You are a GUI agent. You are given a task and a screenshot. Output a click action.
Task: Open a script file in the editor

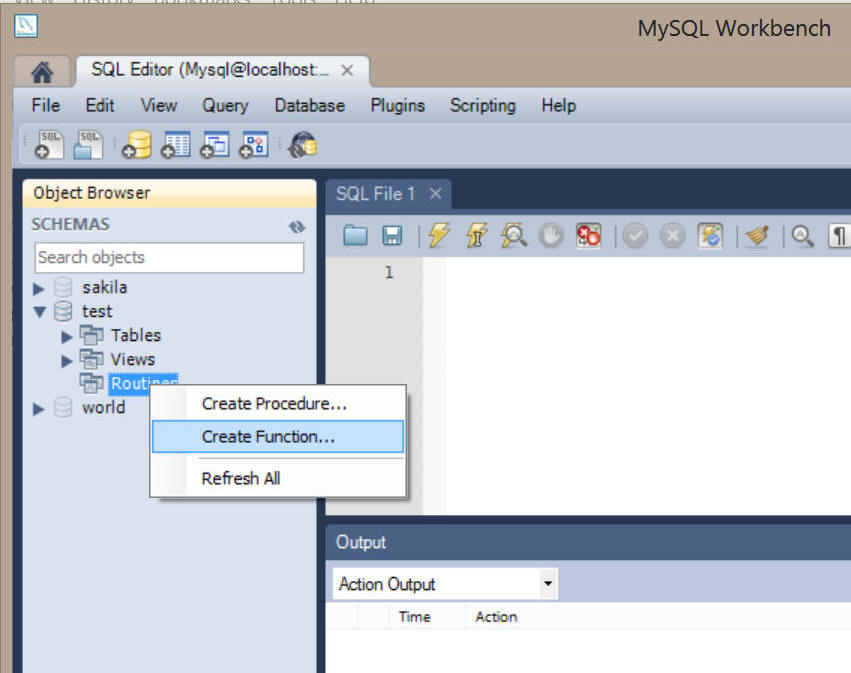pos(355,236)
